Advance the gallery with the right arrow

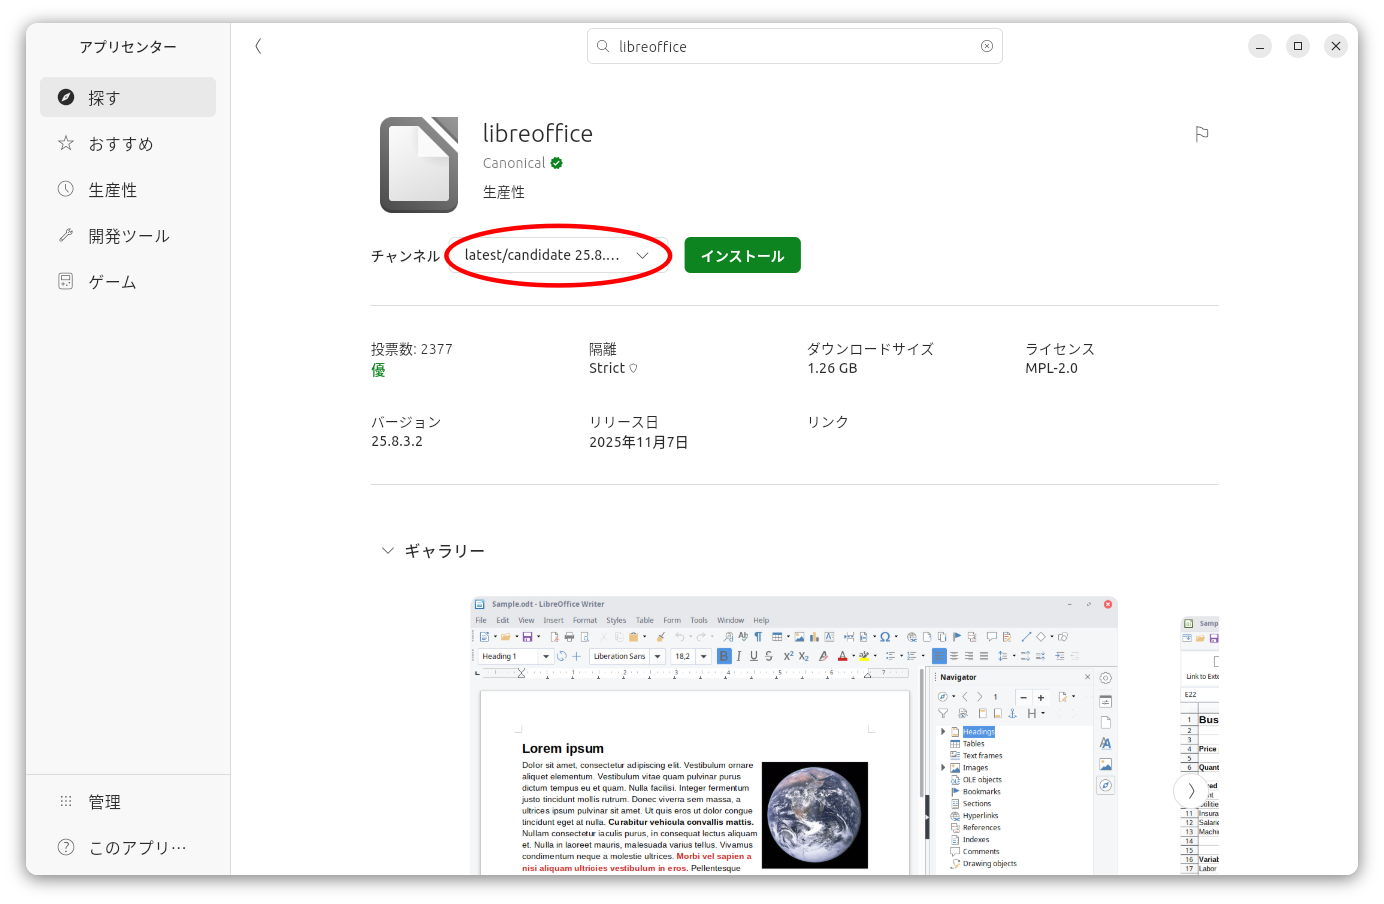pyautogui.click(x=1189, y=790)
